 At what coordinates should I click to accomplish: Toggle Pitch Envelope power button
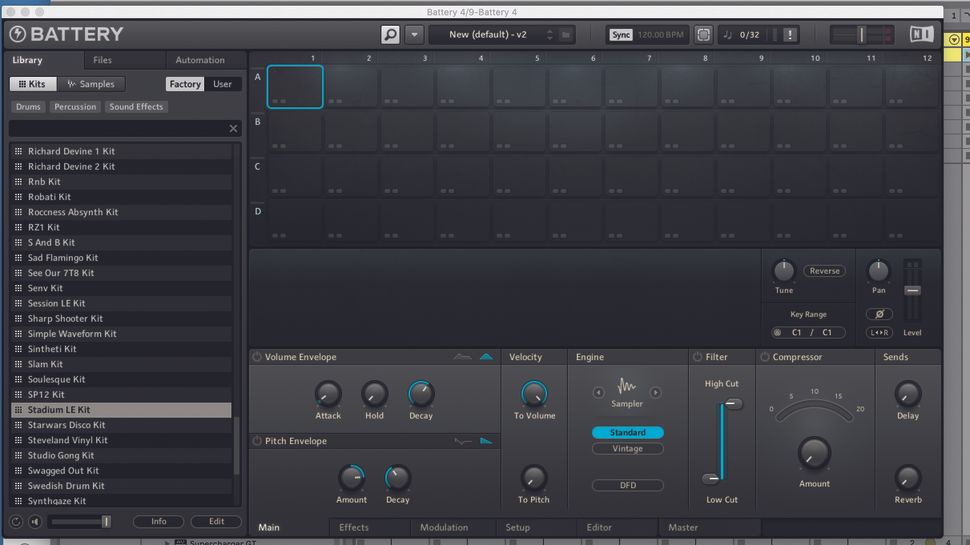(x=257, y=441)
